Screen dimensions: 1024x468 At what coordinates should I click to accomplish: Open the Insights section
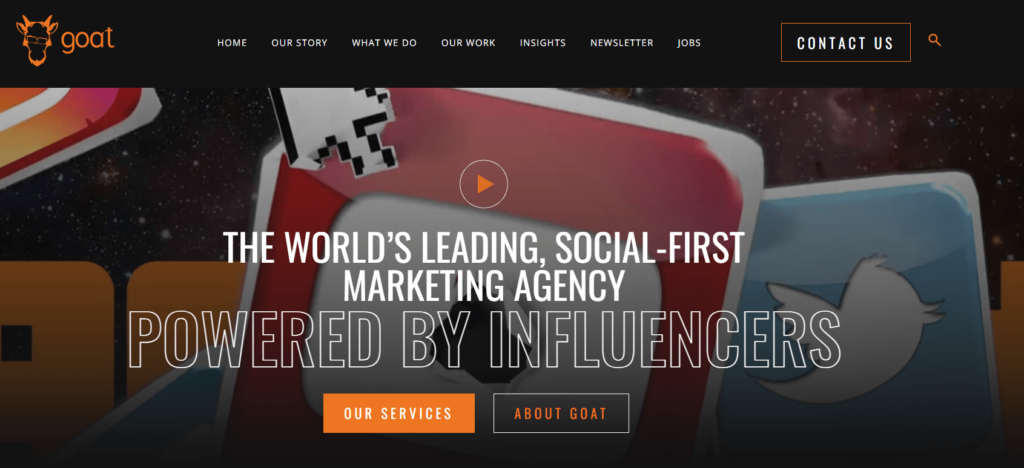543,43
